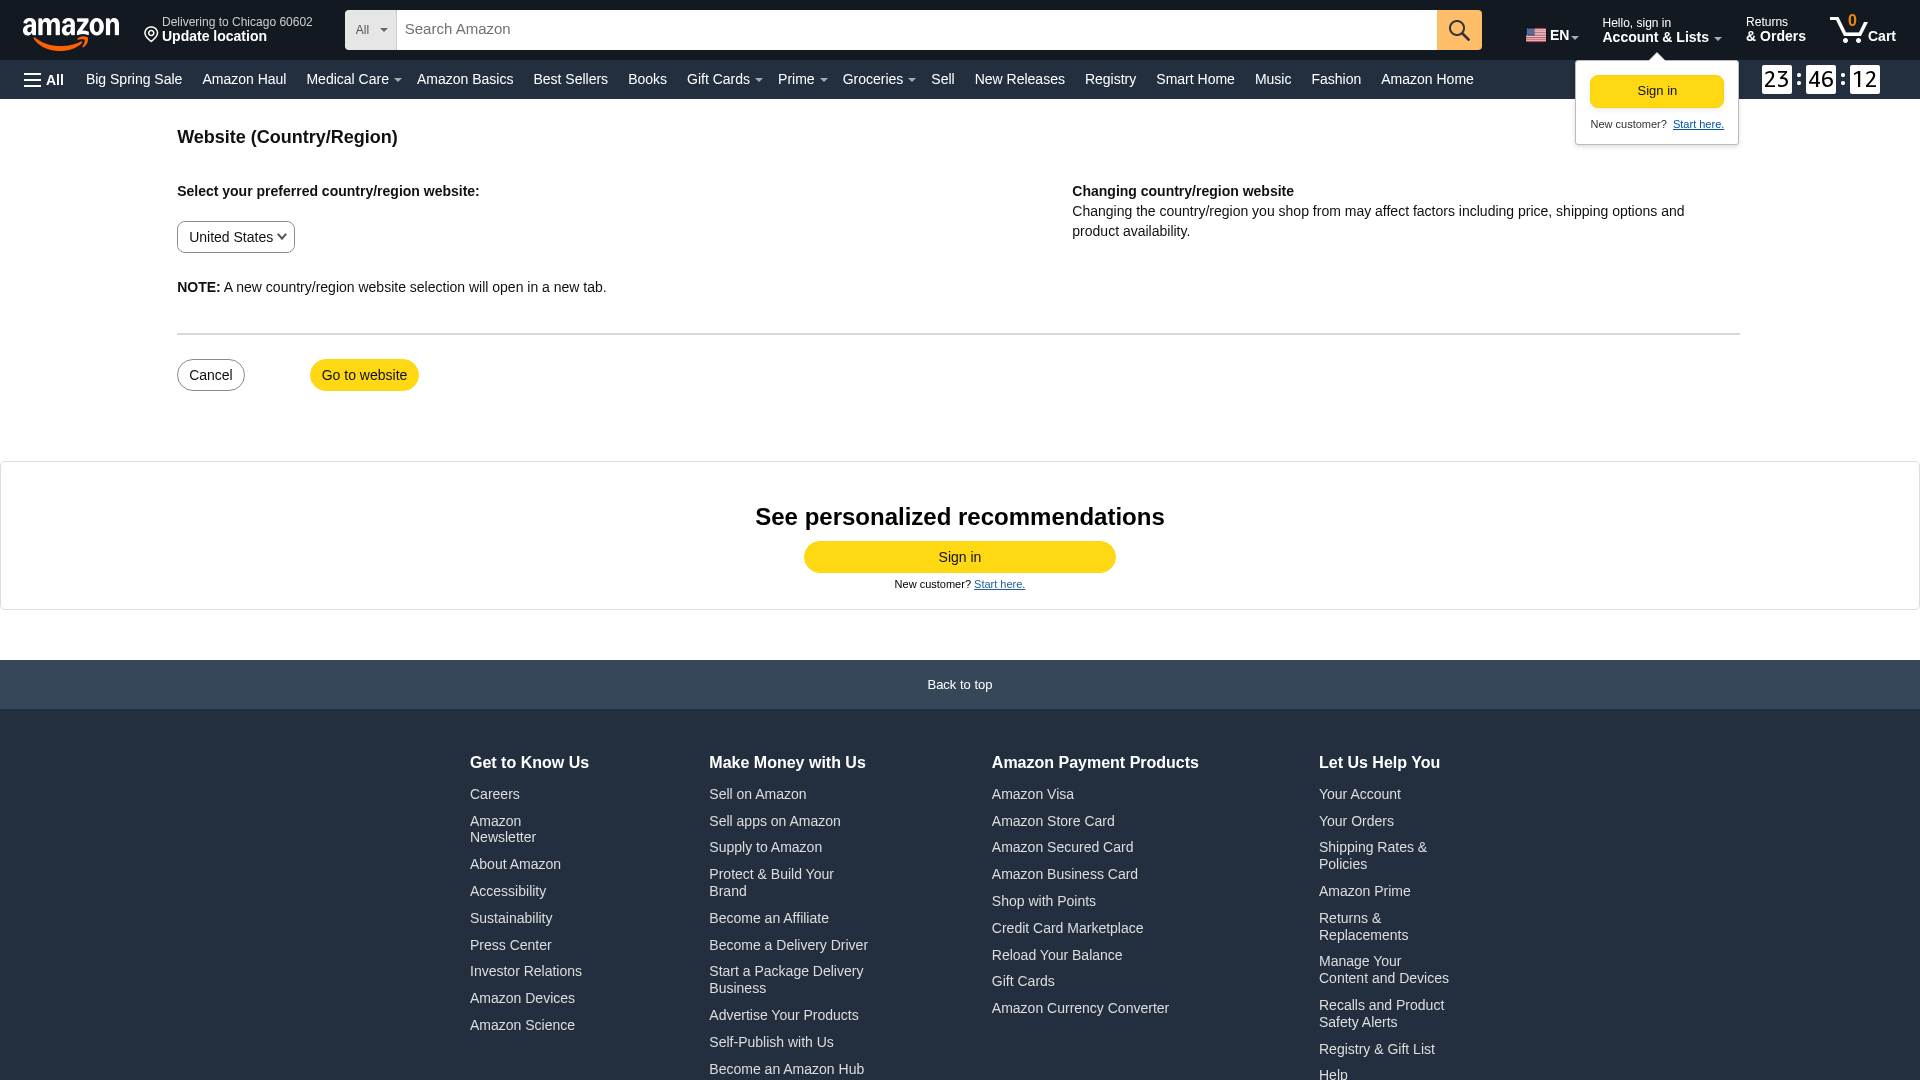Click the orange search magnifier button
This screenshot has width=1920, height=1080.
(1459, 30)
